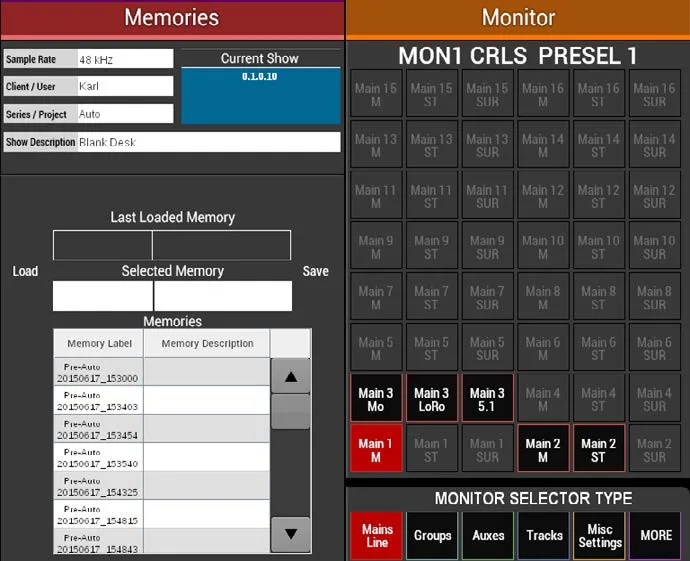
Task: Switch to Tracks selector type
Action: [x=544, y=535]
